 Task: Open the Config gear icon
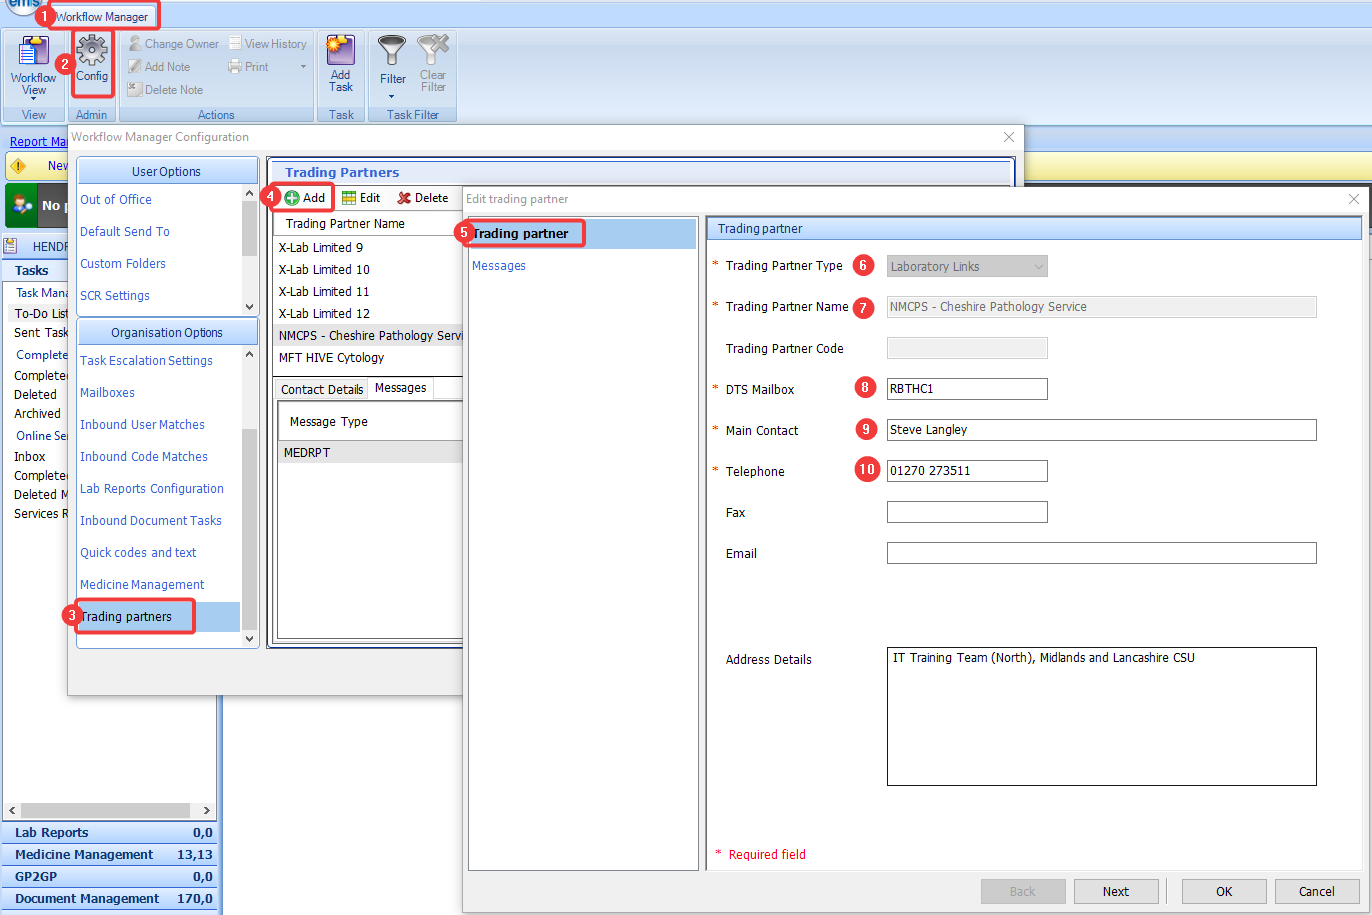[x=92, y=60]
